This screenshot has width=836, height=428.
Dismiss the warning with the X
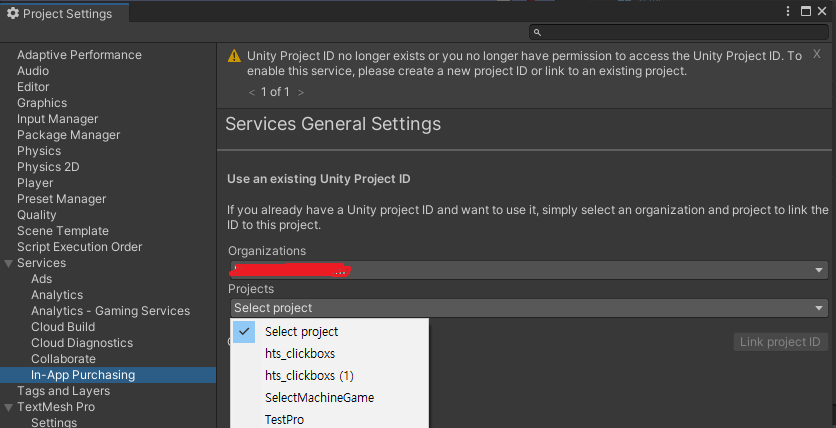click(816, 54)
